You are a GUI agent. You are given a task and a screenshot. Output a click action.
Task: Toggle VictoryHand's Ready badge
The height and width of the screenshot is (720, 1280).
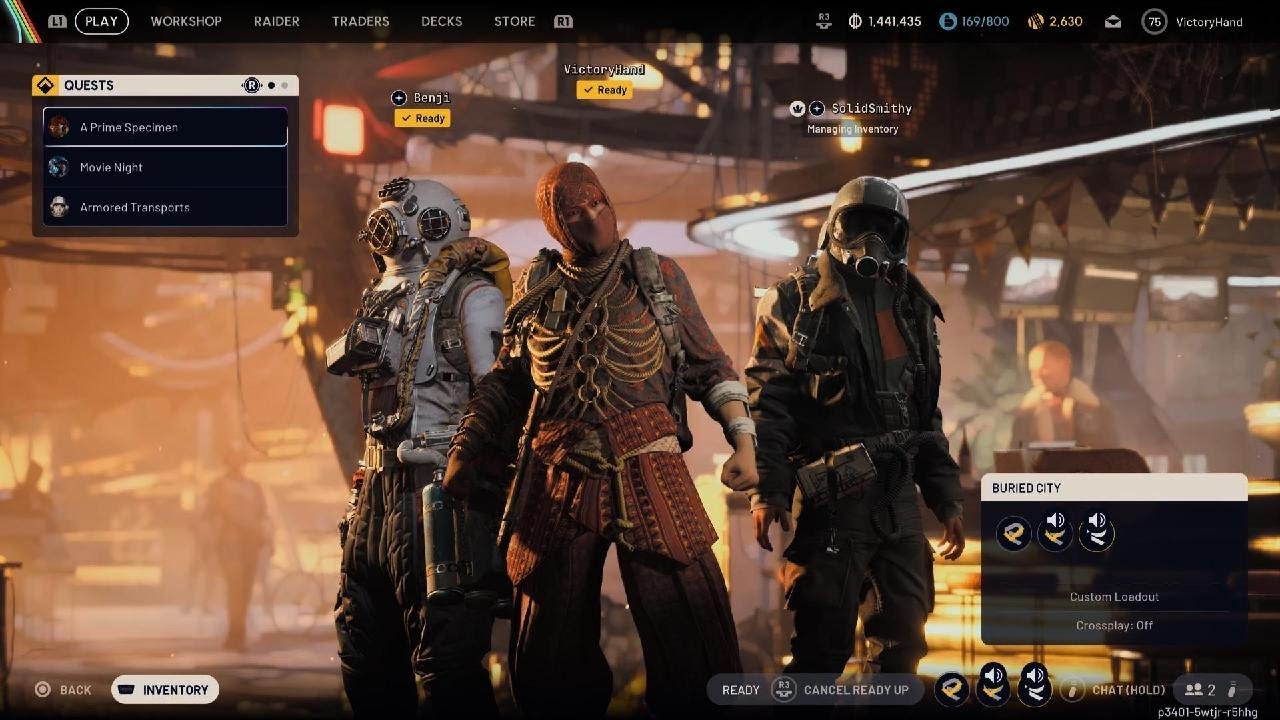[x=604, y=90]
